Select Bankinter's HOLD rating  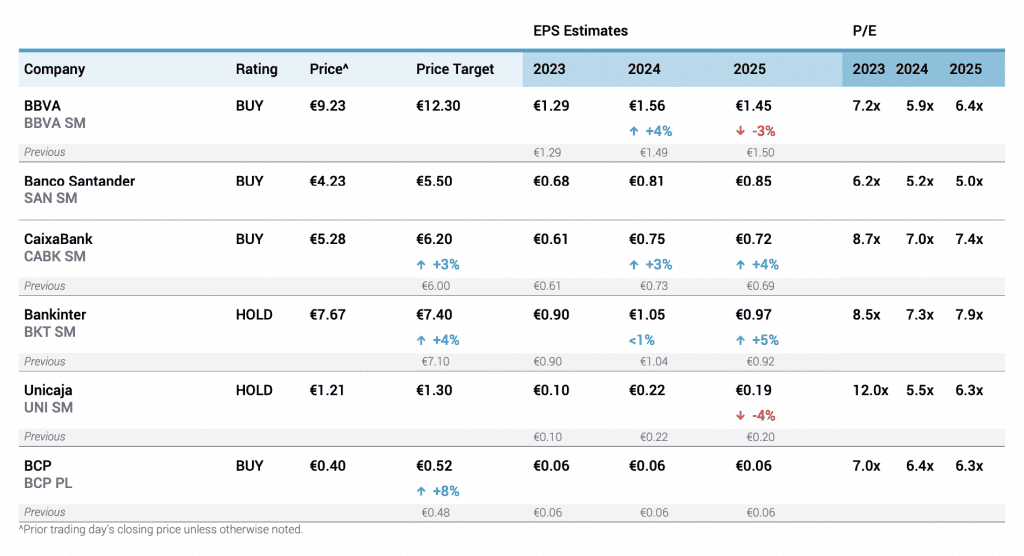254,315
